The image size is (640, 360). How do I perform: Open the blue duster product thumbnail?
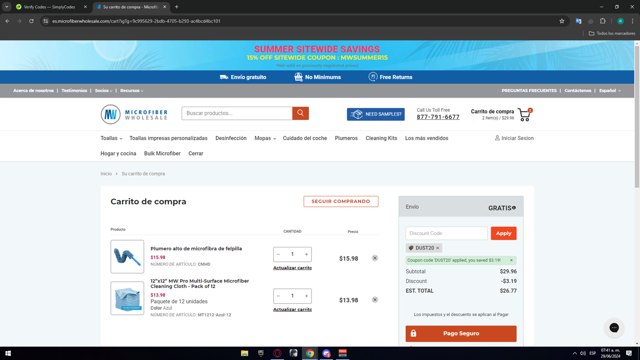point(127,256)
